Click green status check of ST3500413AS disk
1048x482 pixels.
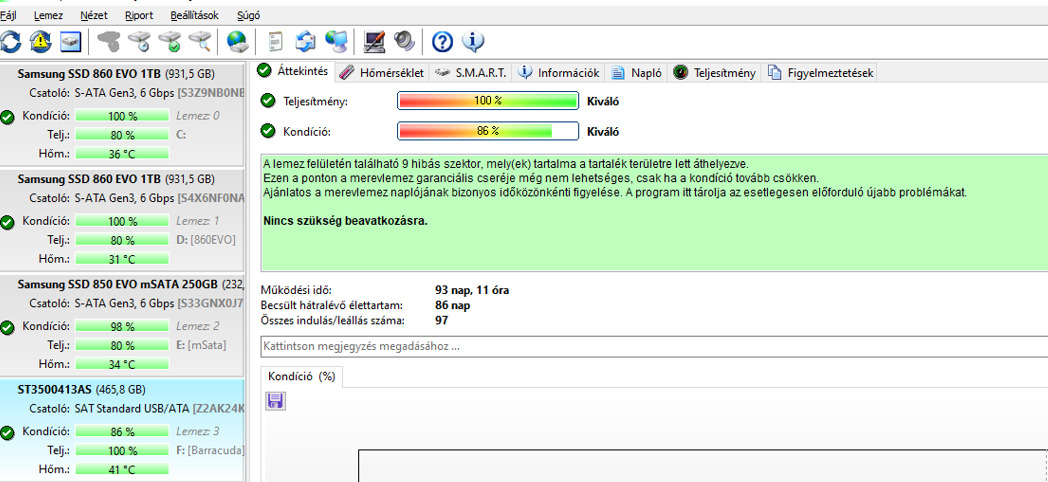(7, 434)
